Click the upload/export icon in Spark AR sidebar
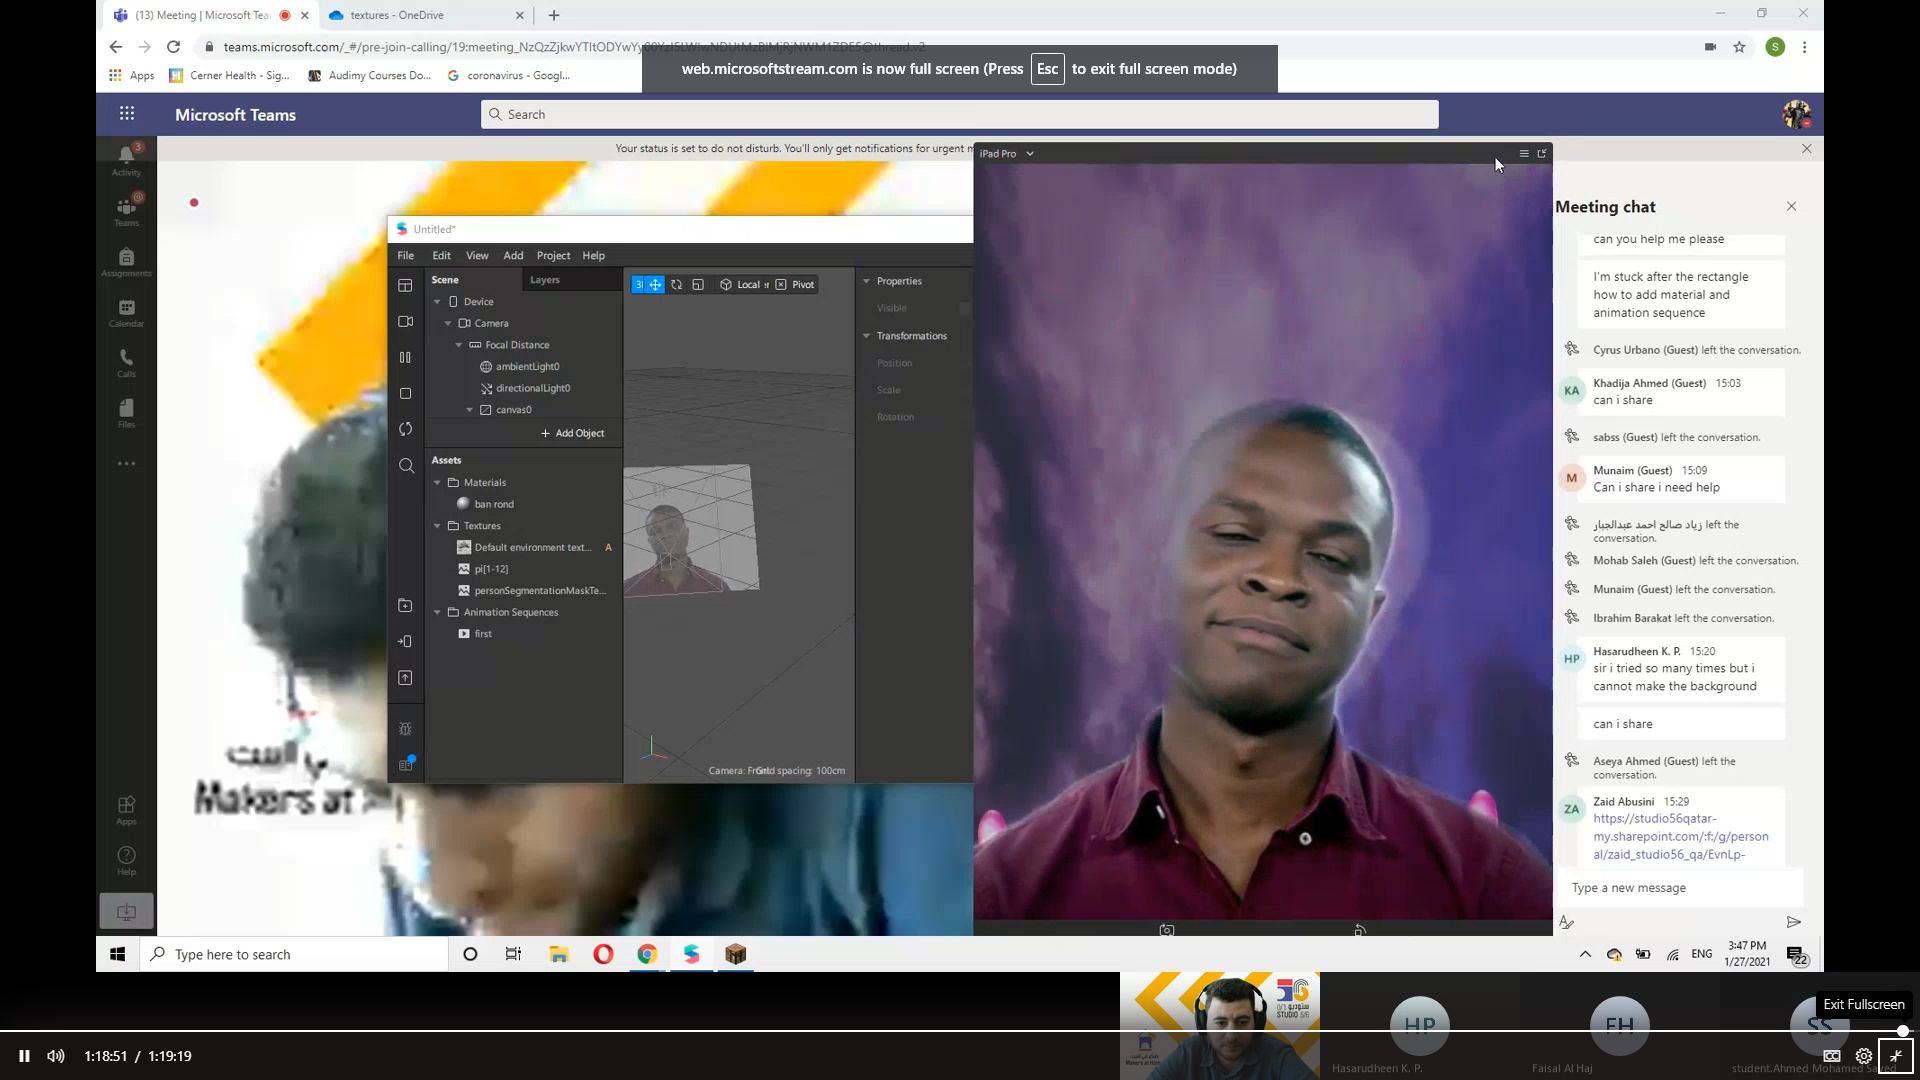The height and width of the screenshot is (1080, 1920). 405,678
